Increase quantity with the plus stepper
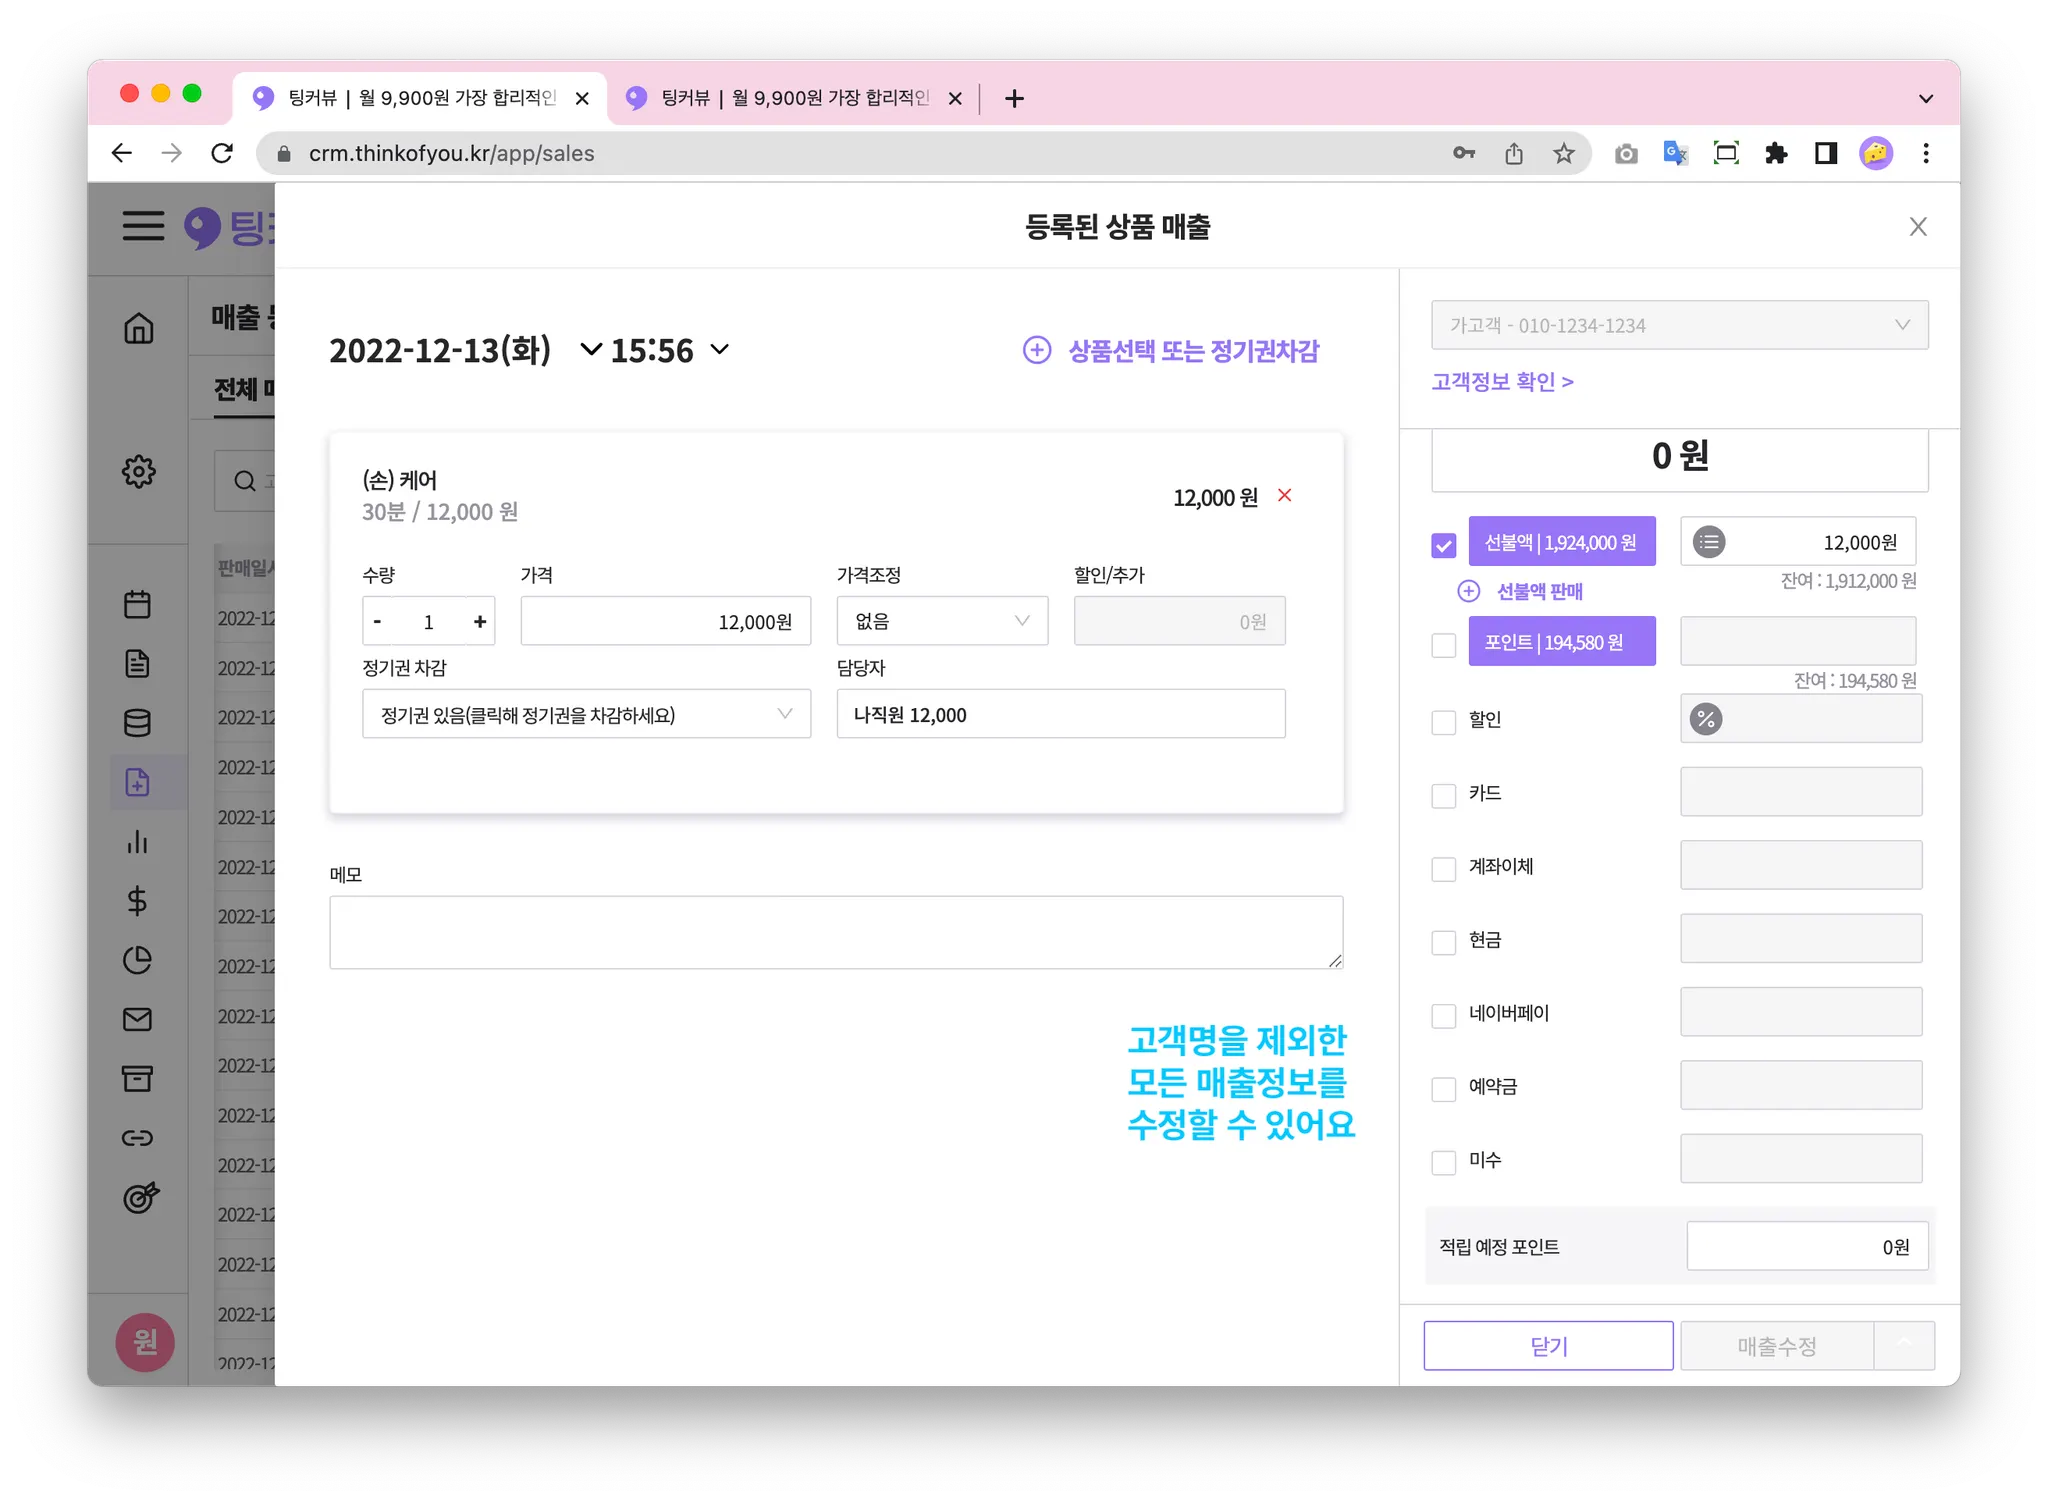This screenshot has width=2048, height=1502. tap(480, 621)
